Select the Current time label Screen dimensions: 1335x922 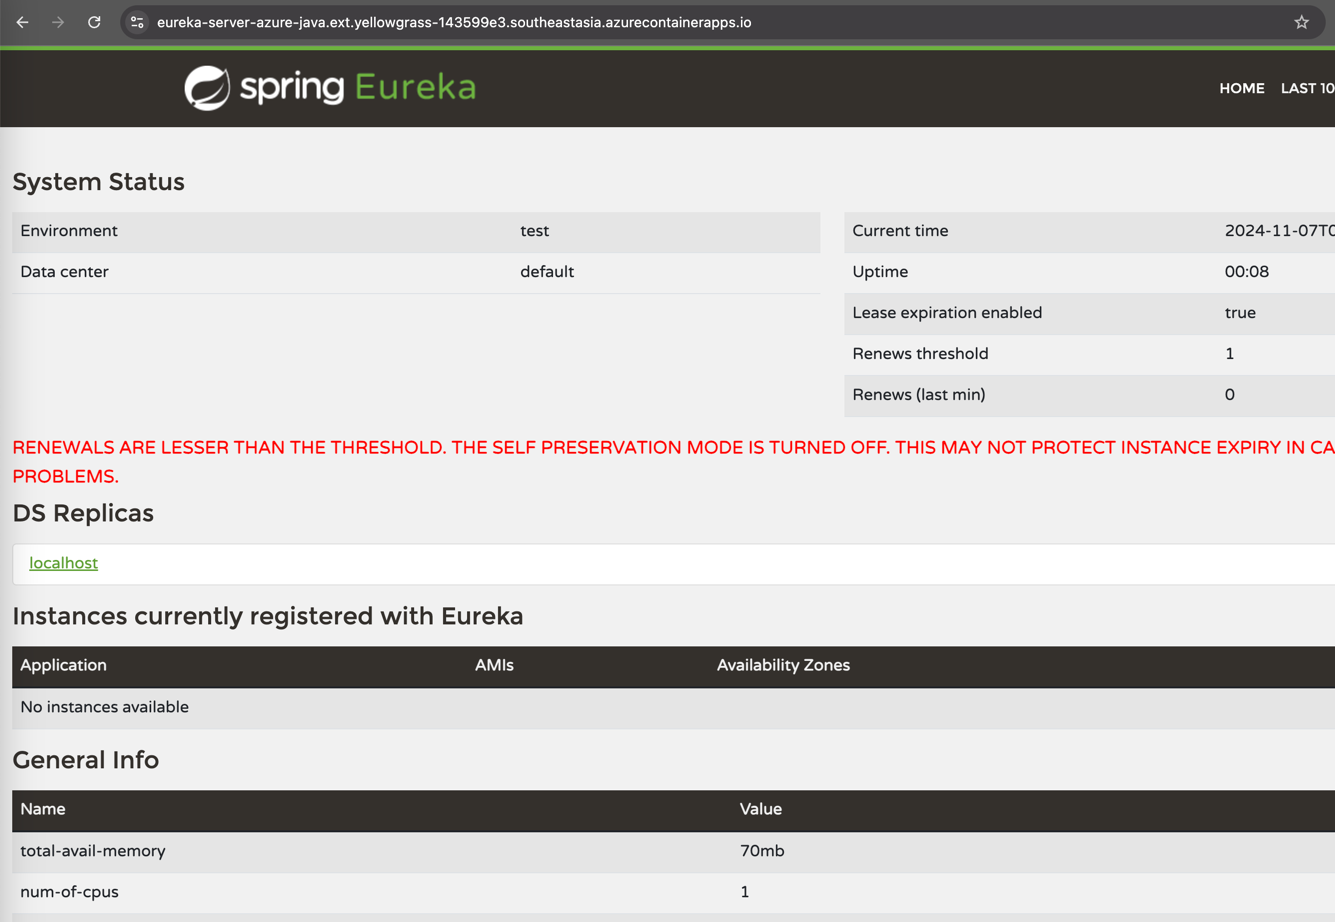tap(900, 231)
